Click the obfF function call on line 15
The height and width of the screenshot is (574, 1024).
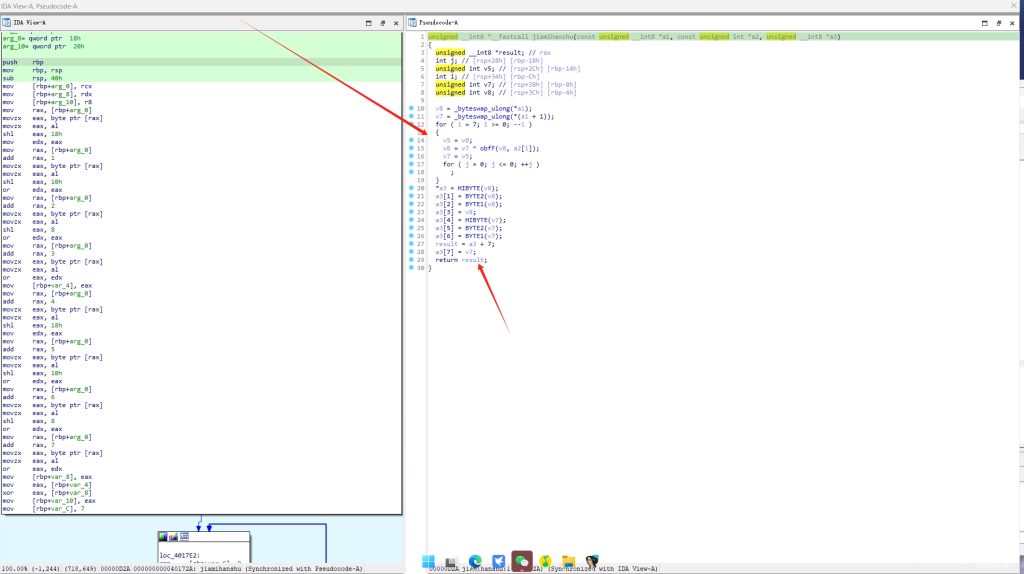tap(487, 148)
